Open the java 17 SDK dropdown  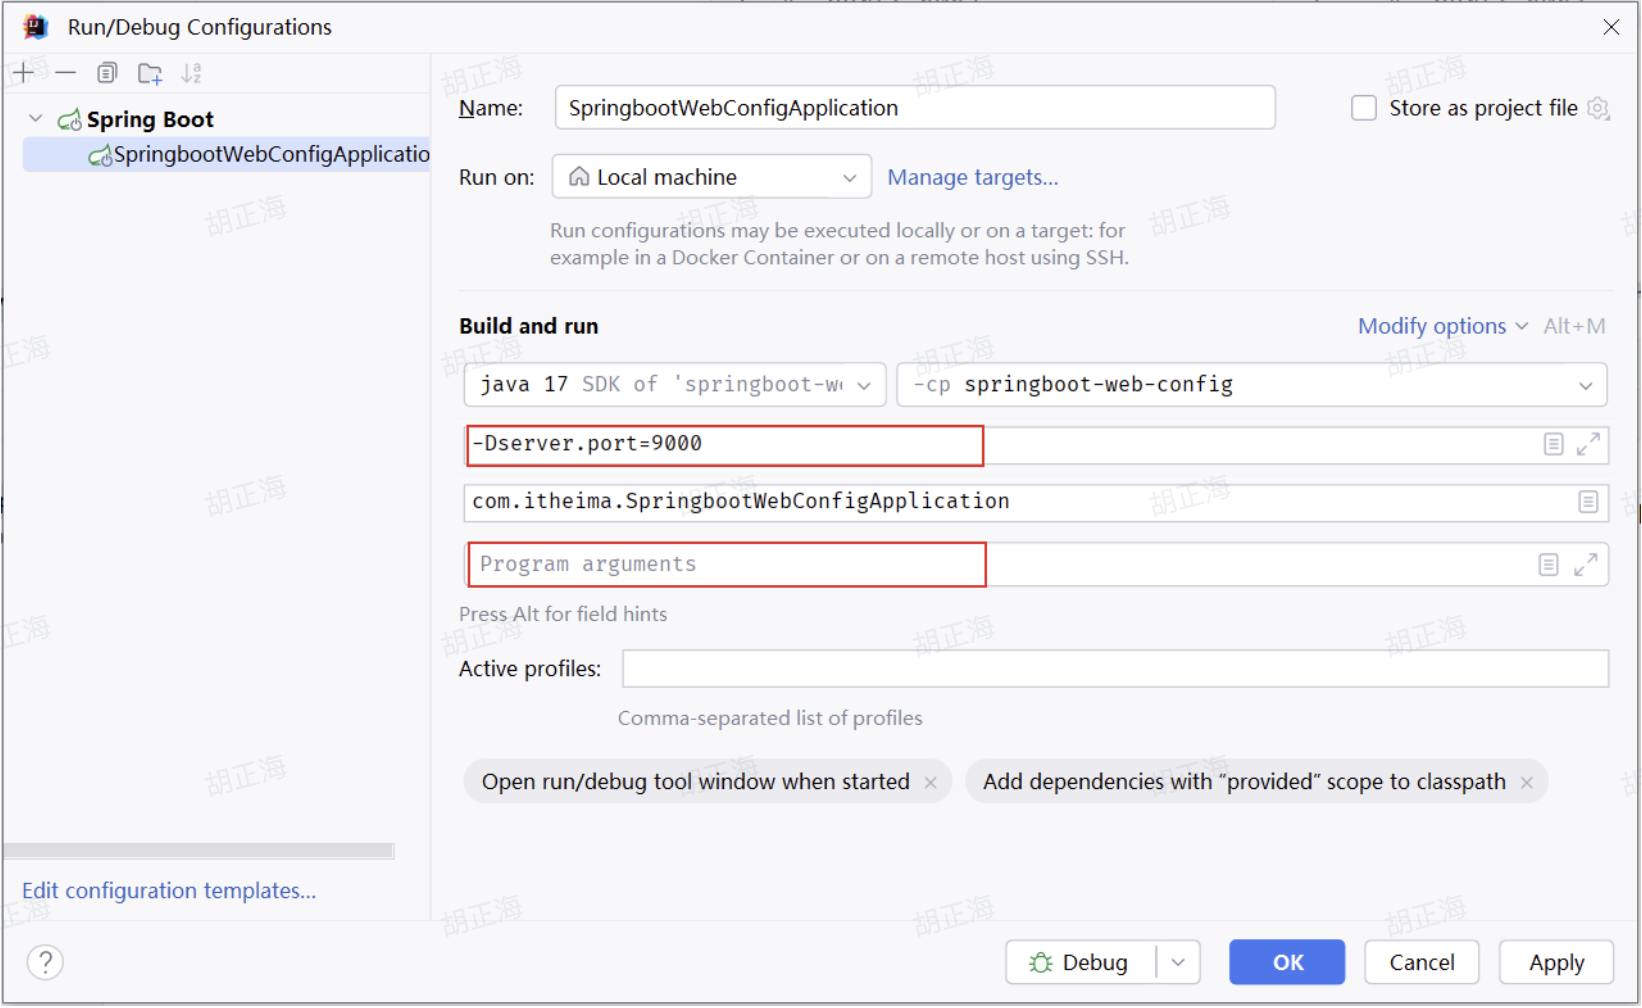click(x=674, y=385)
